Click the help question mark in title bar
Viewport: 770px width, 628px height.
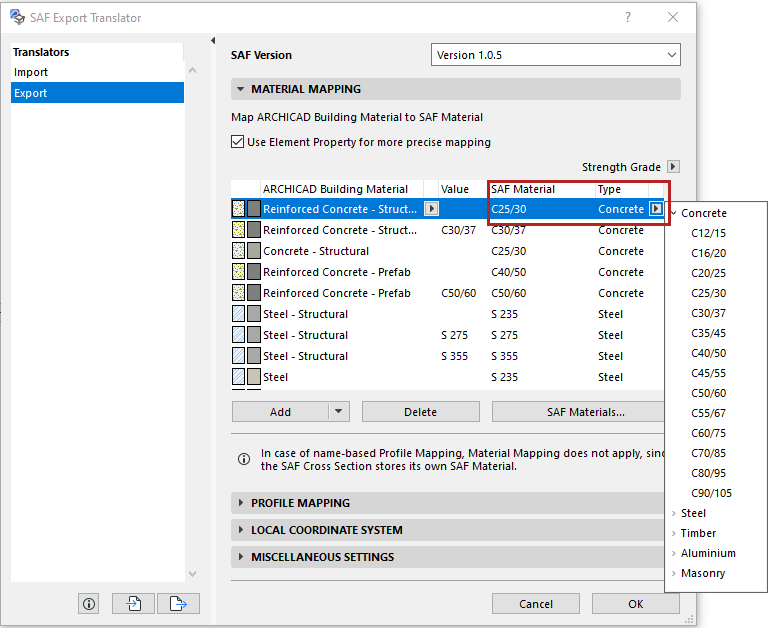[x=628, y=17]
